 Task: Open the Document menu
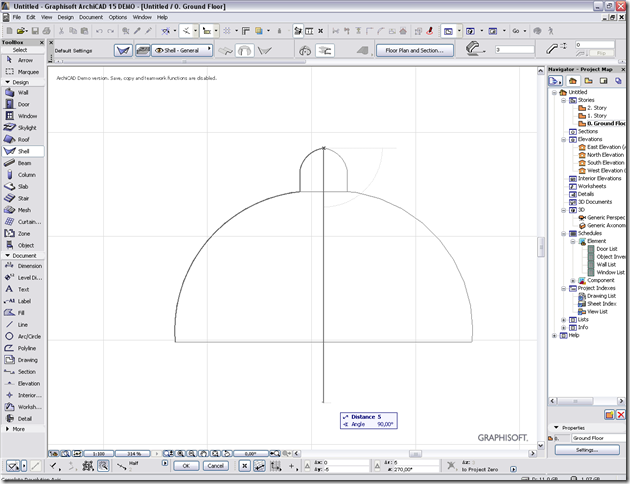(x=91, y=17)
